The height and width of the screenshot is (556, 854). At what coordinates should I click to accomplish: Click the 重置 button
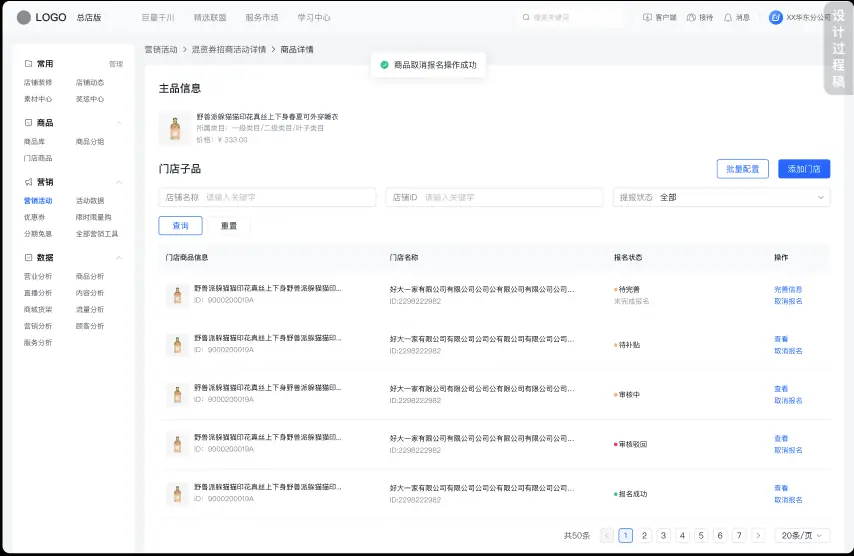(x=229, y=225)
